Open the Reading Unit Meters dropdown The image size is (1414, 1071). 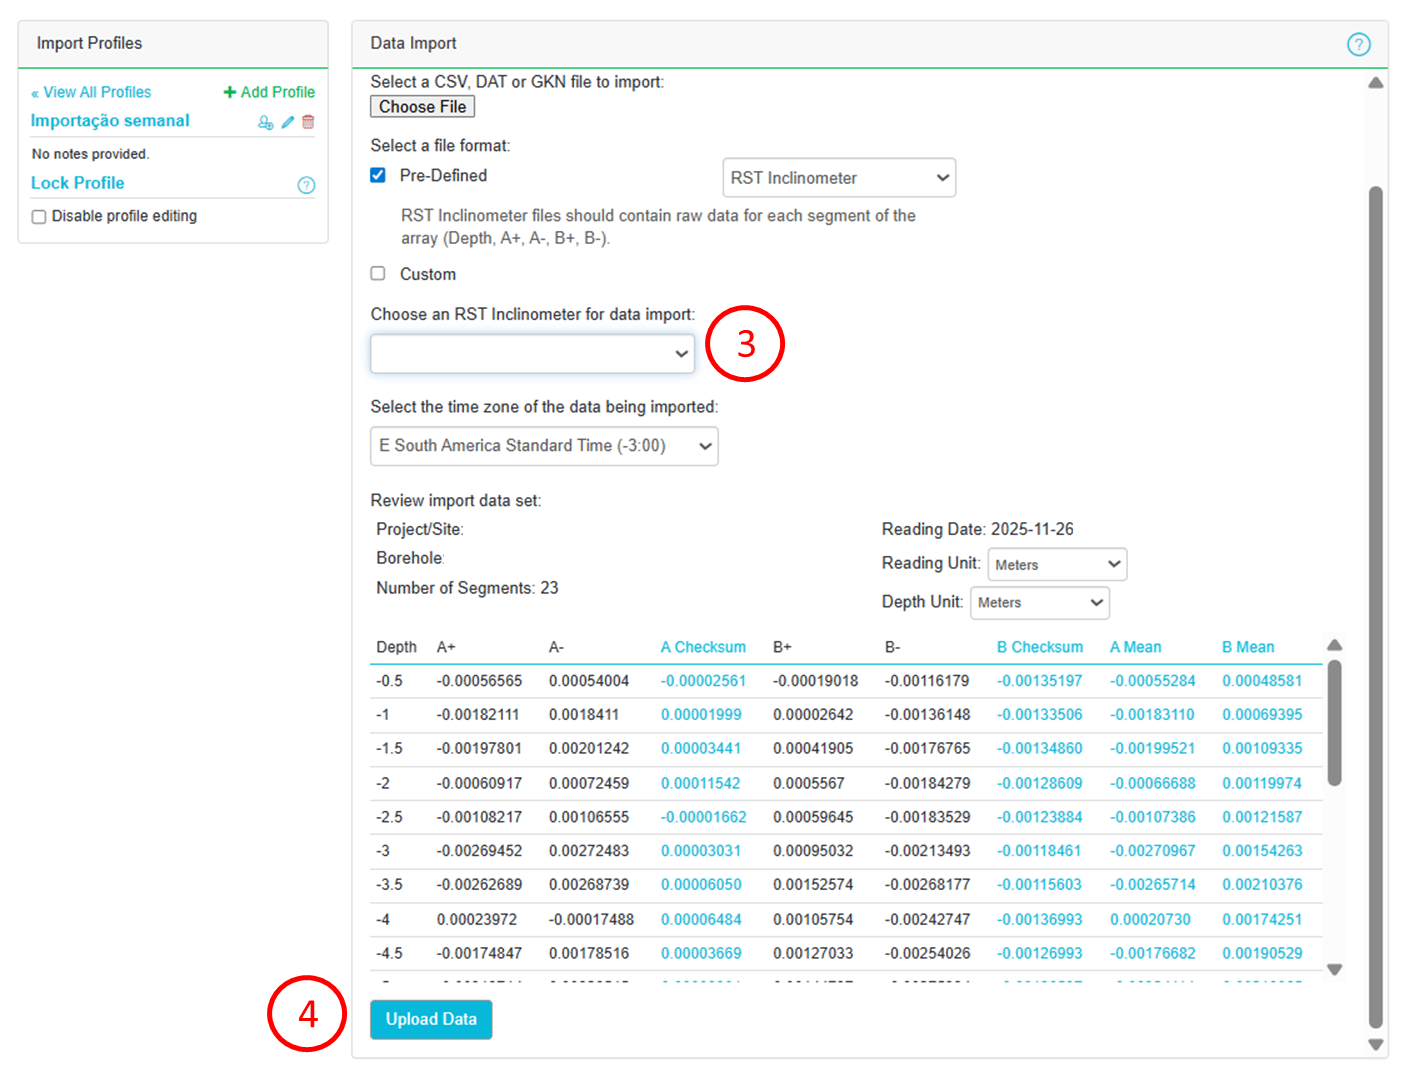(1057, 564)
